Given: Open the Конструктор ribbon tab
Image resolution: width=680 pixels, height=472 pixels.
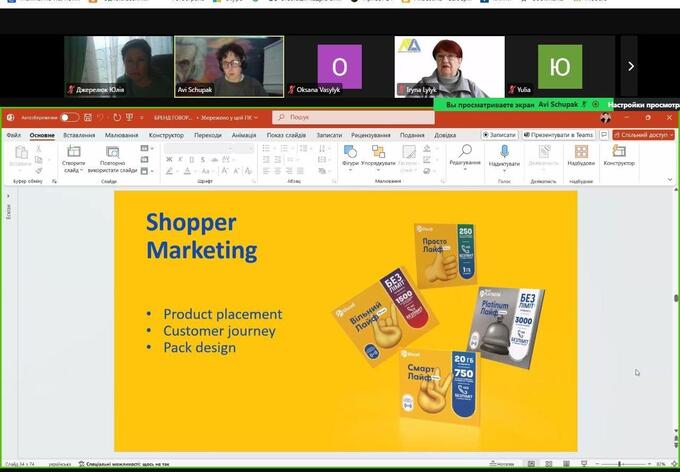Looking at the screenshot, I should [x=166, y=135].
